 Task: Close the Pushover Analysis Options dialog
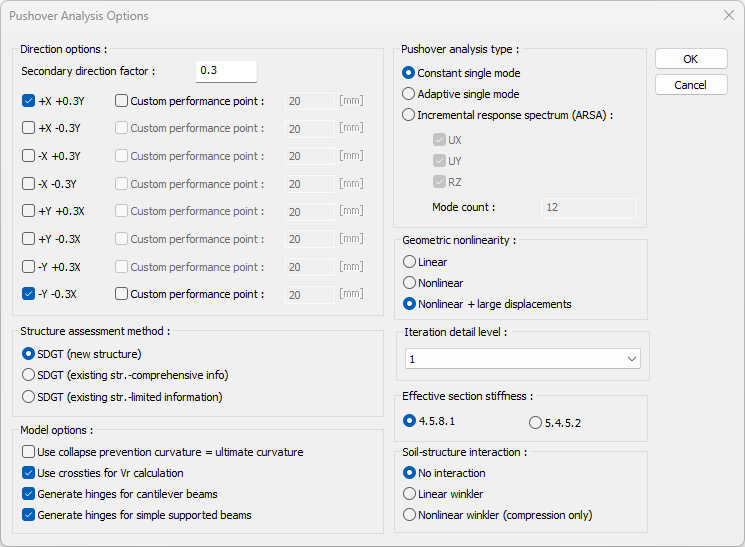[728, 16]
